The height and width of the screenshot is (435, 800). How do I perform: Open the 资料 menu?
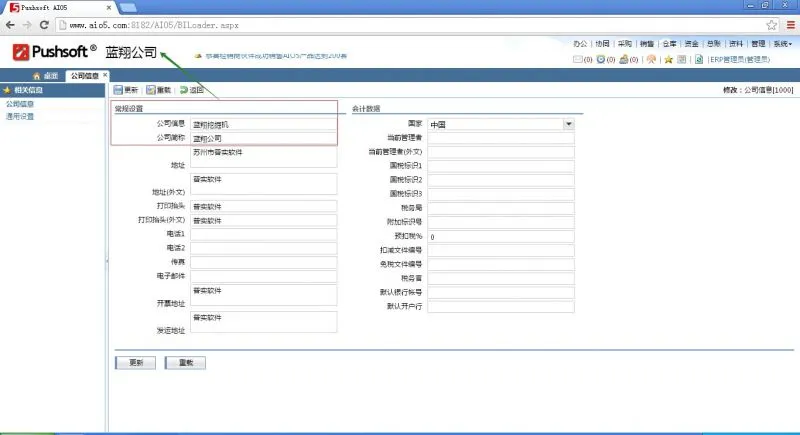(736, 44)
